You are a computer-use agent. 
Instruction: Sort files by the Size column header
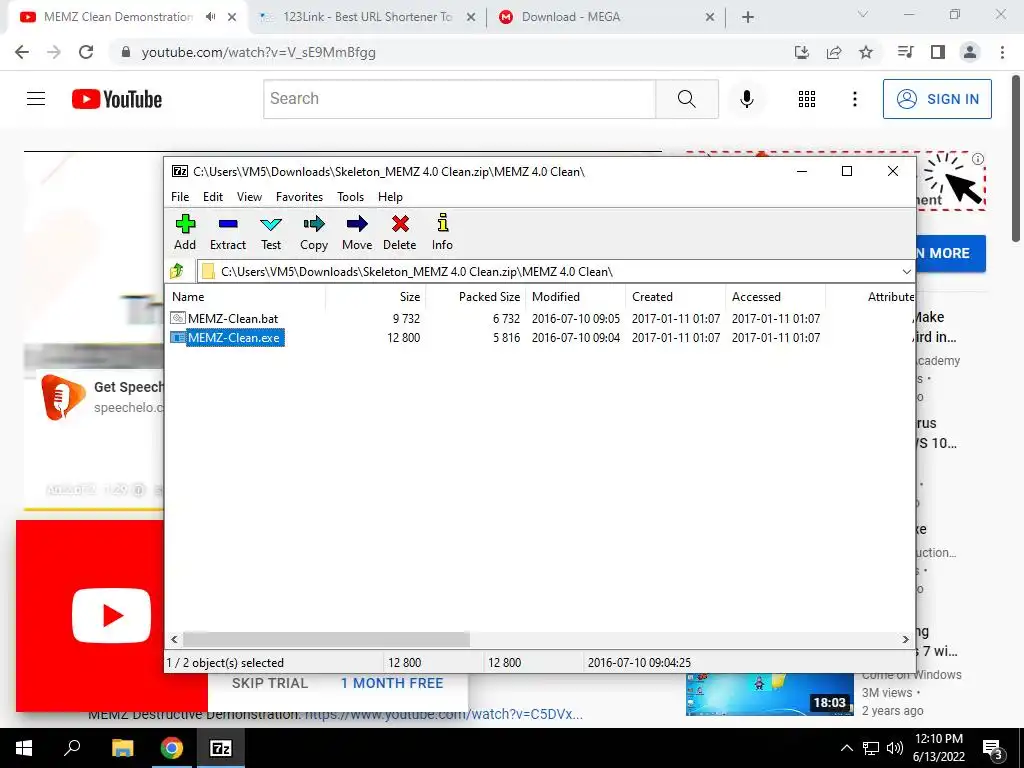pyautogui.click(x=376, y=296)
